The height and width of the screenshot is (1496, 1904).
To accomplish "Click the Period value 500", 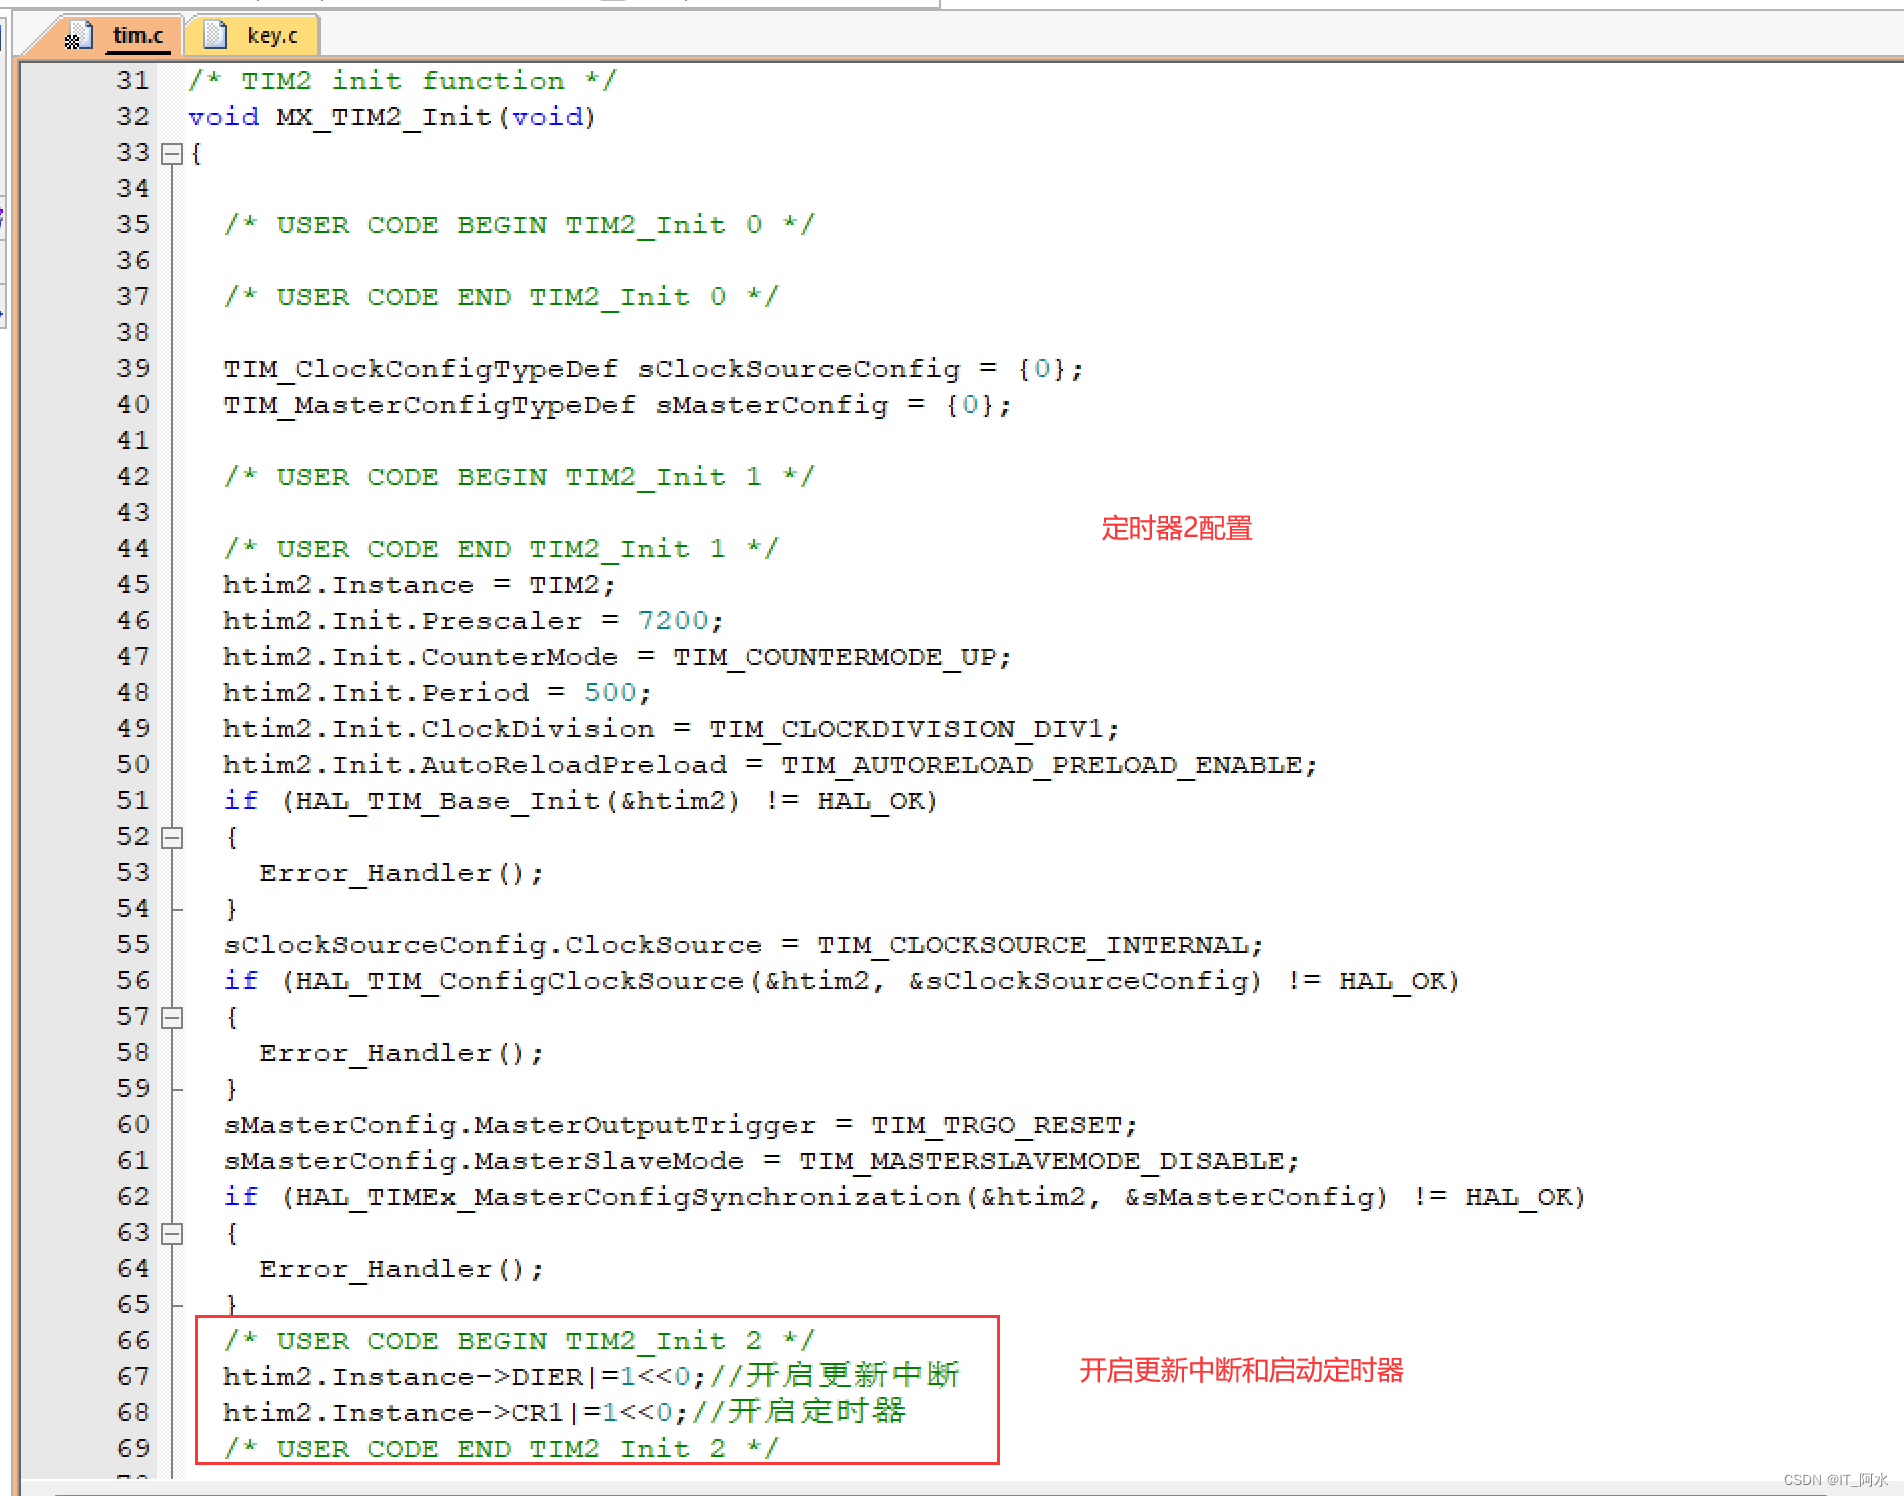I will [610, 693].
